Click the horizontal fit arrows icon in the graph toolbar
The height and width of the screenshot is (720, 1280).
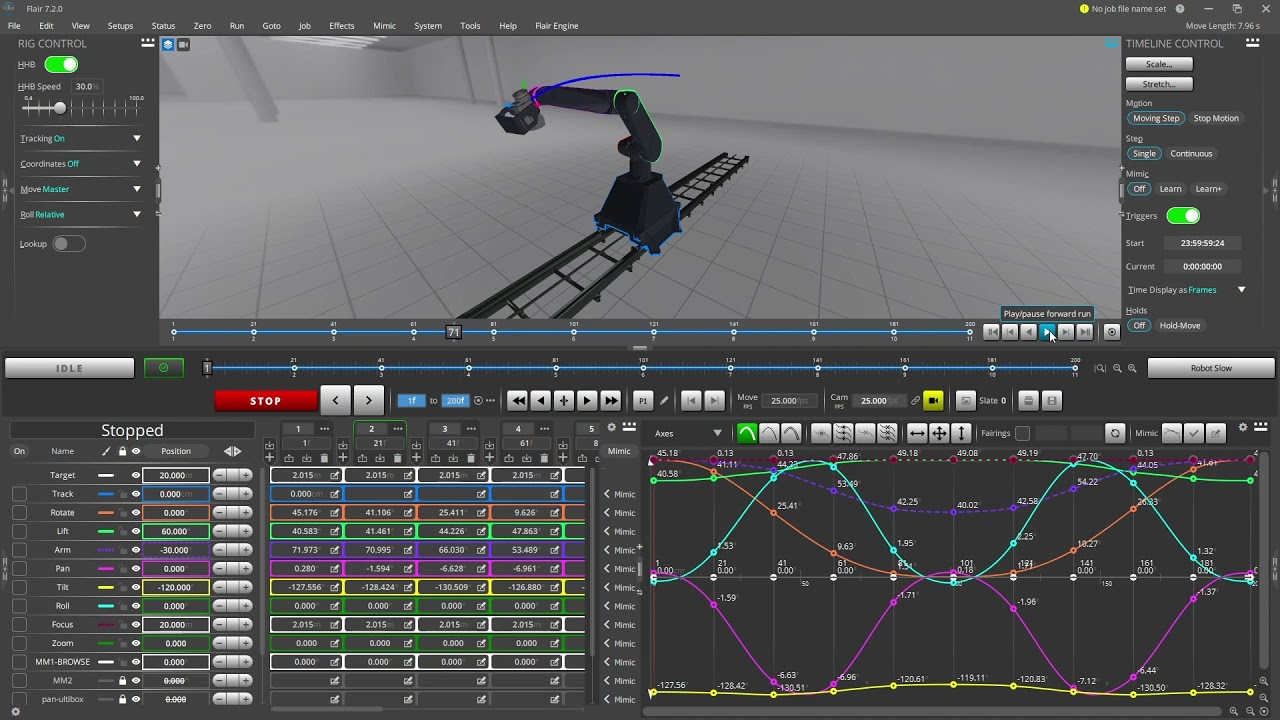click(x=916, y=433)
